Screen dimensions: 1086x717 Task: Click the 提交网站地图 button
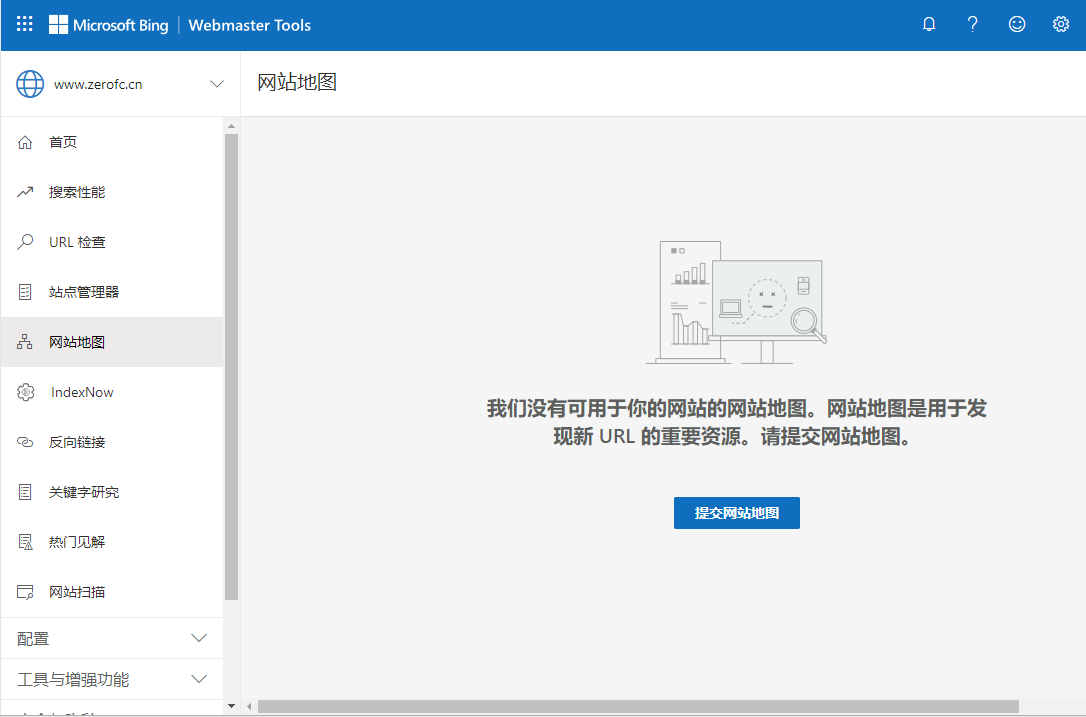click(736, 513)
